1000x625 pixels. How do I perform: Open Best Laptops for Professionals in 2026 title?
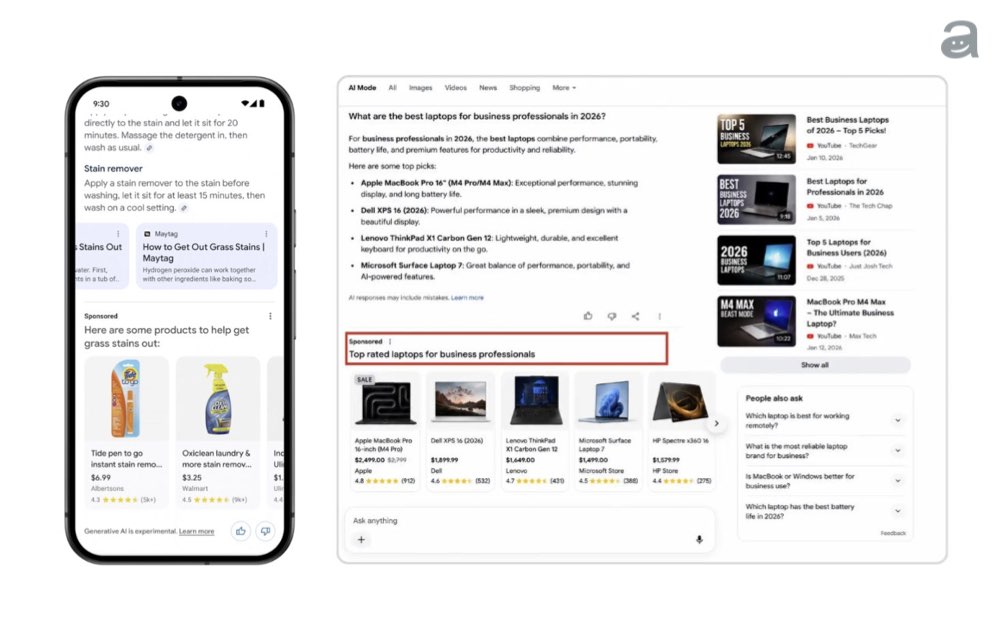coord(845,186)
